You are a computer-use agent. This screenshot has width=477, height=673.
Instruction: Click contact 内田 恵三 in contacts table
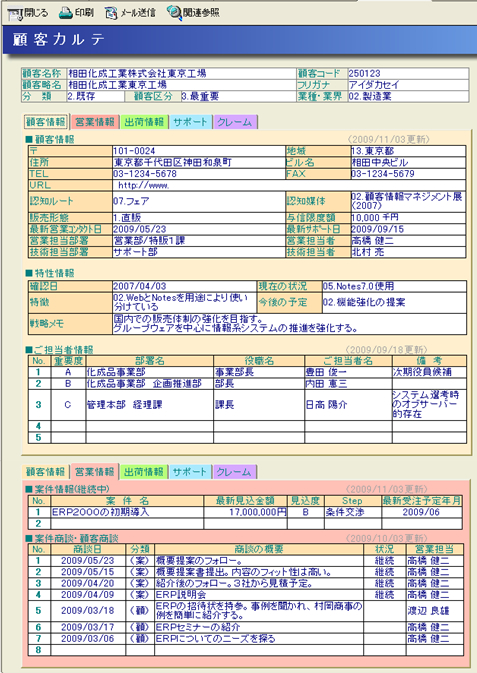(x=326, y=383)
